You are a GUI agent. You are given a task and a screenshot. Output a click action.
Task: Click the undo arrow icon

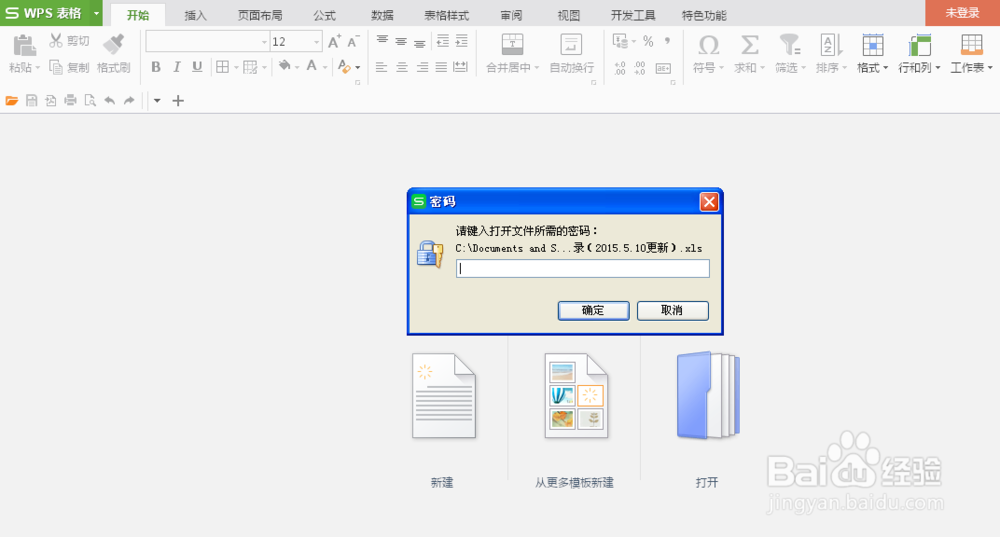110,100
